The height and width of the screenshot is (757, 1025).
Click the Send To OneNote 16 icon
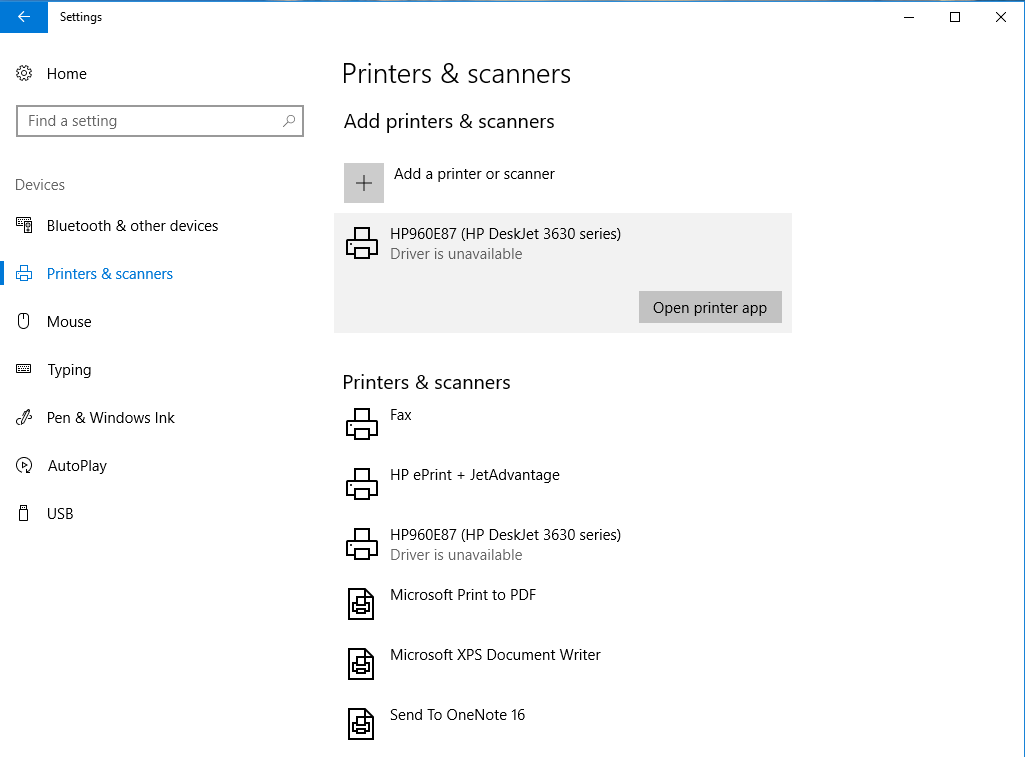coord(361,724)
